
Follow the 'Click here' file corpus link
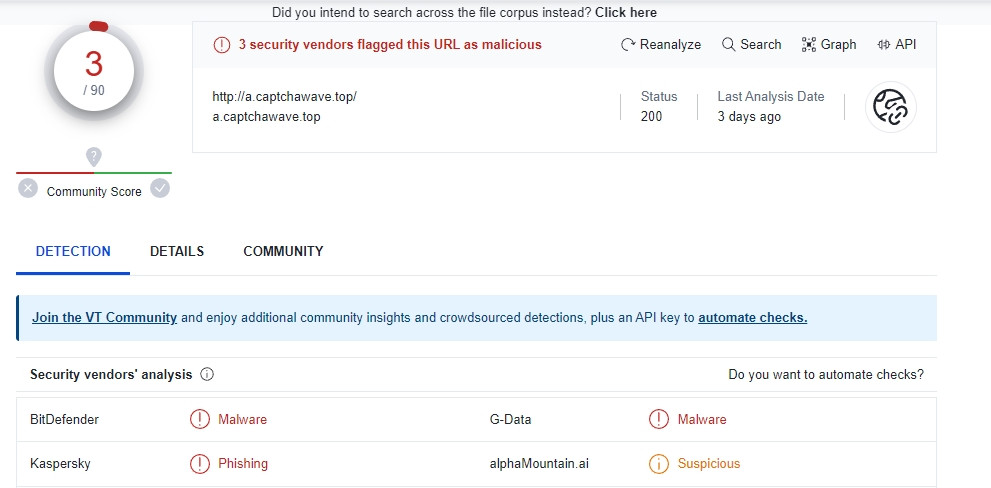tap(626, 13)
